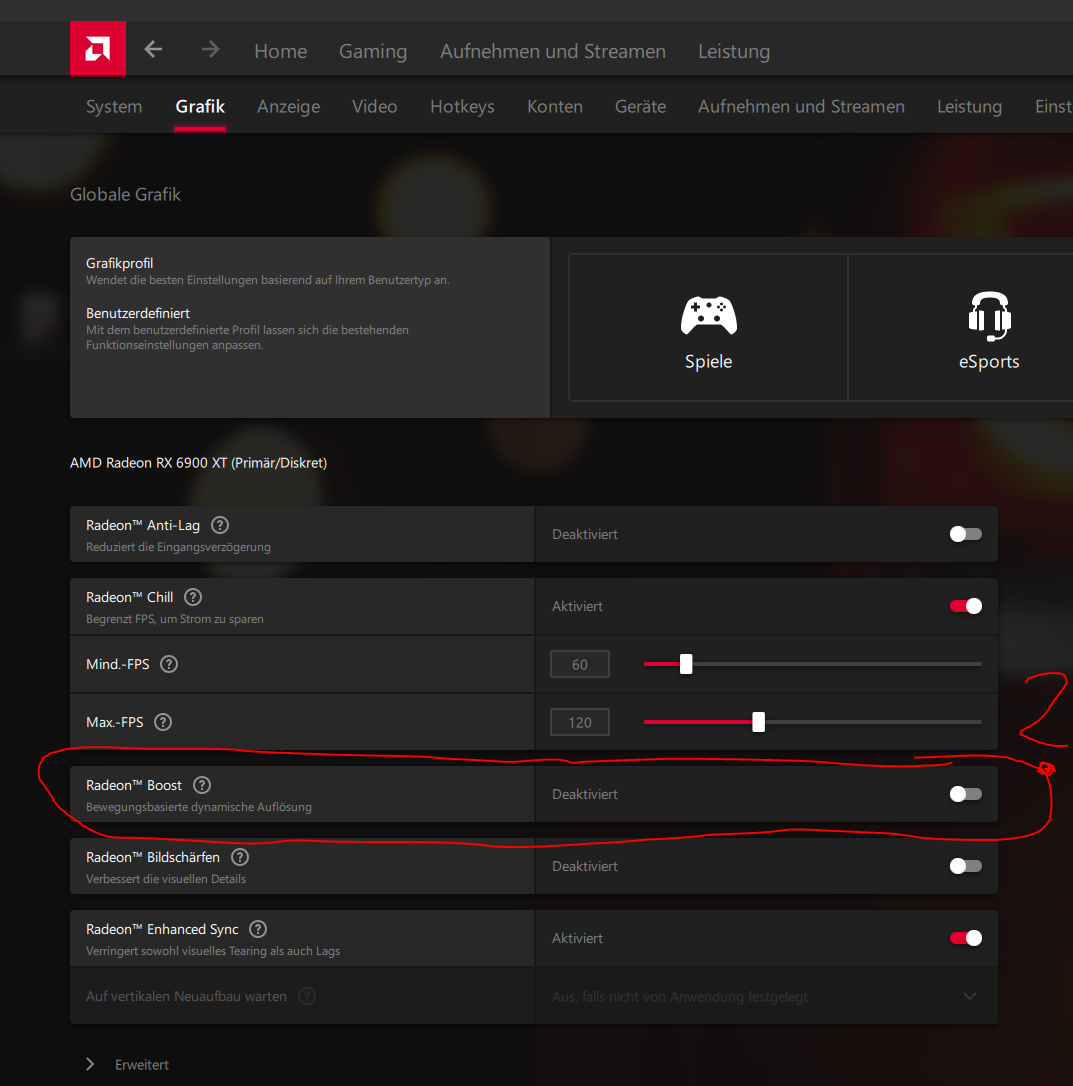Enable Radeon Bildschärfen toggle
Screen dimensions: 1073x1086
(x=966, y=866)
